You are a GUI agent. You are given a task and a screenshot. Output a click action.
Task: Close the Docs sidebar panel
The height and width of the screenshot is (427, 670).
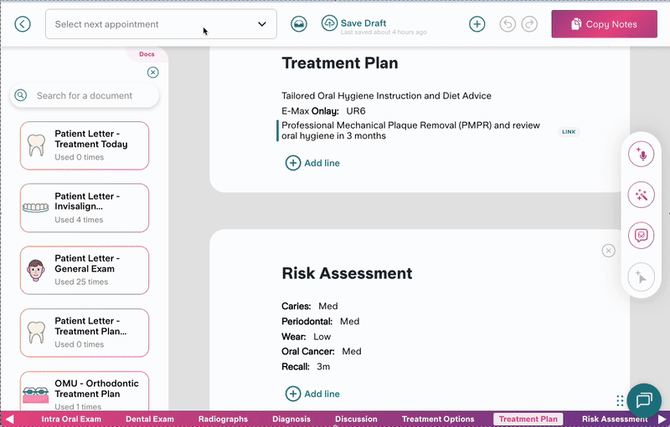pos(153,72)
